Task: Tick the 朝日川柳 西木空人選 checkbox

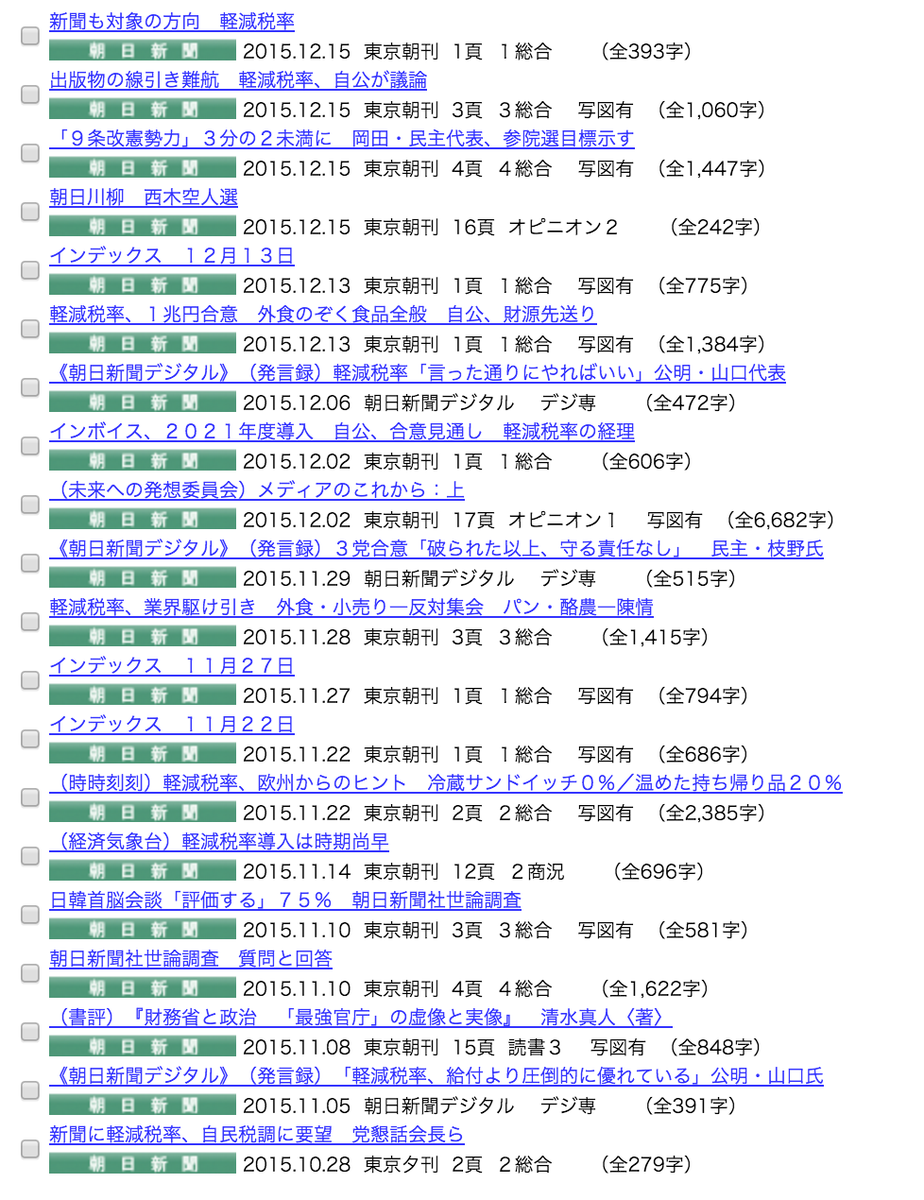Action: point(30,211)
